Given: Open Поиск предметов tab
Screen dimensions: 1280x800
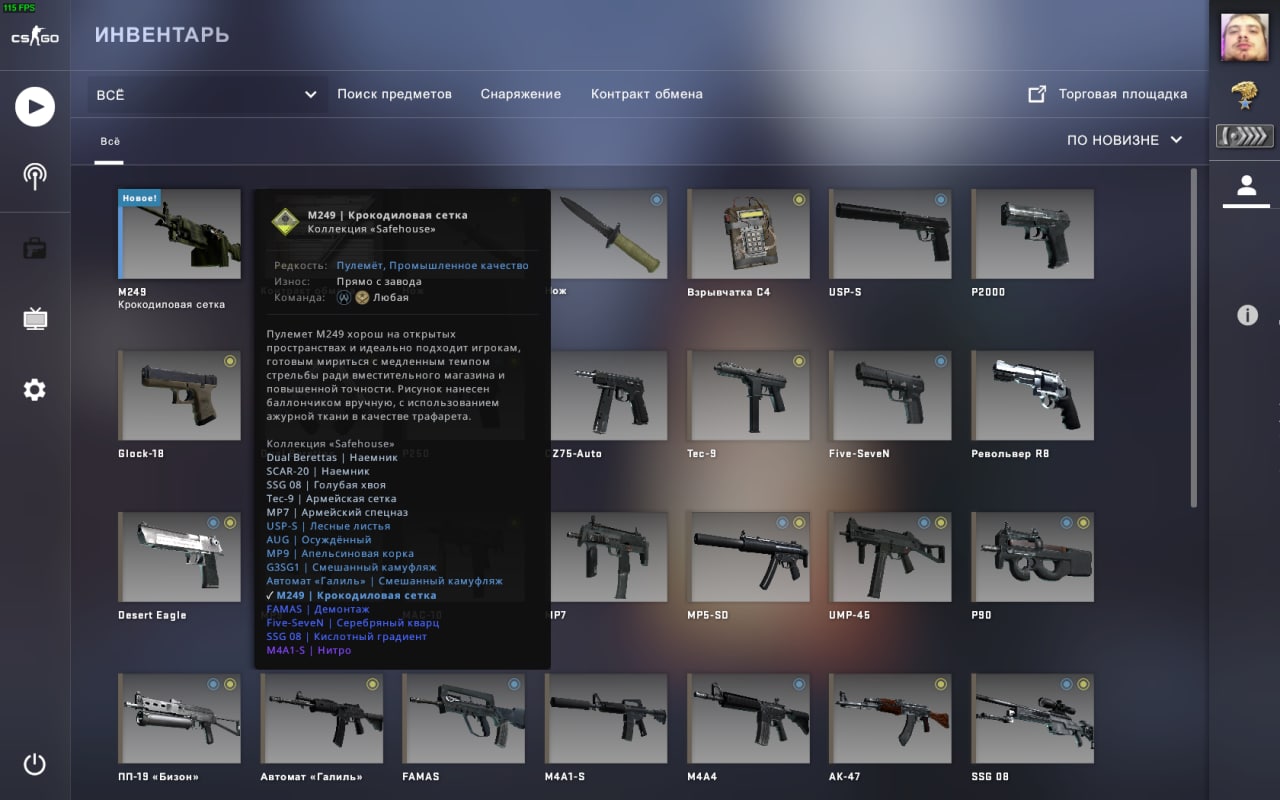Looking at the screenshot, I should click(394, 94).
